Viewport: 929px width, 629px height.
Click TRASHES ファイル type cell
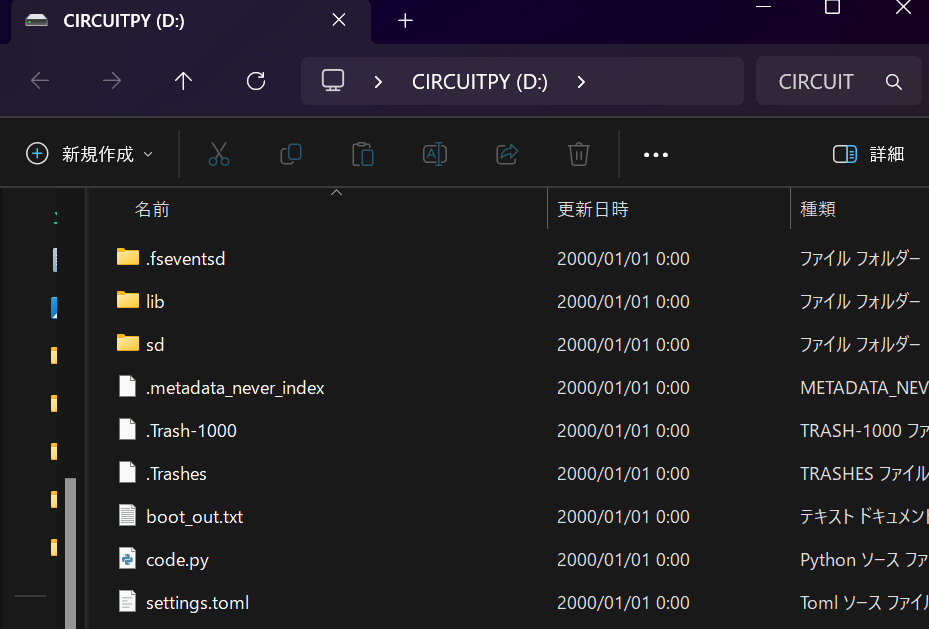pyautogui.click(x=864, y=474)
